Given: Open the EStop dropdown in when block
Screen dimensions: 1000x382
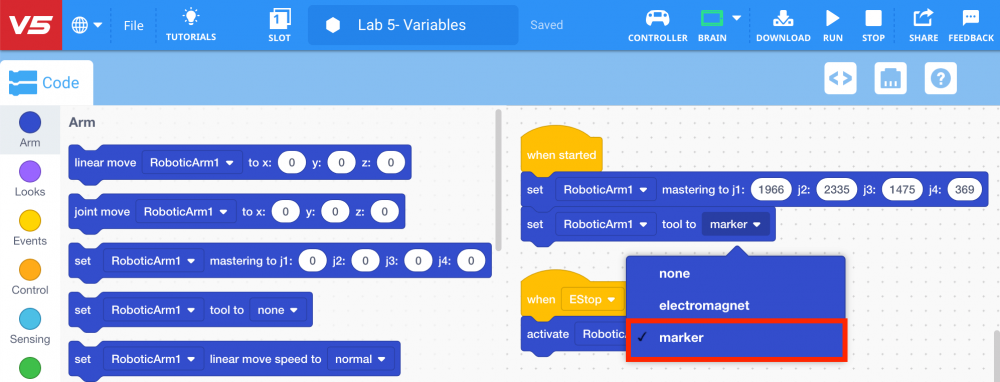Looking at the screenshot, I should [592, 299].
